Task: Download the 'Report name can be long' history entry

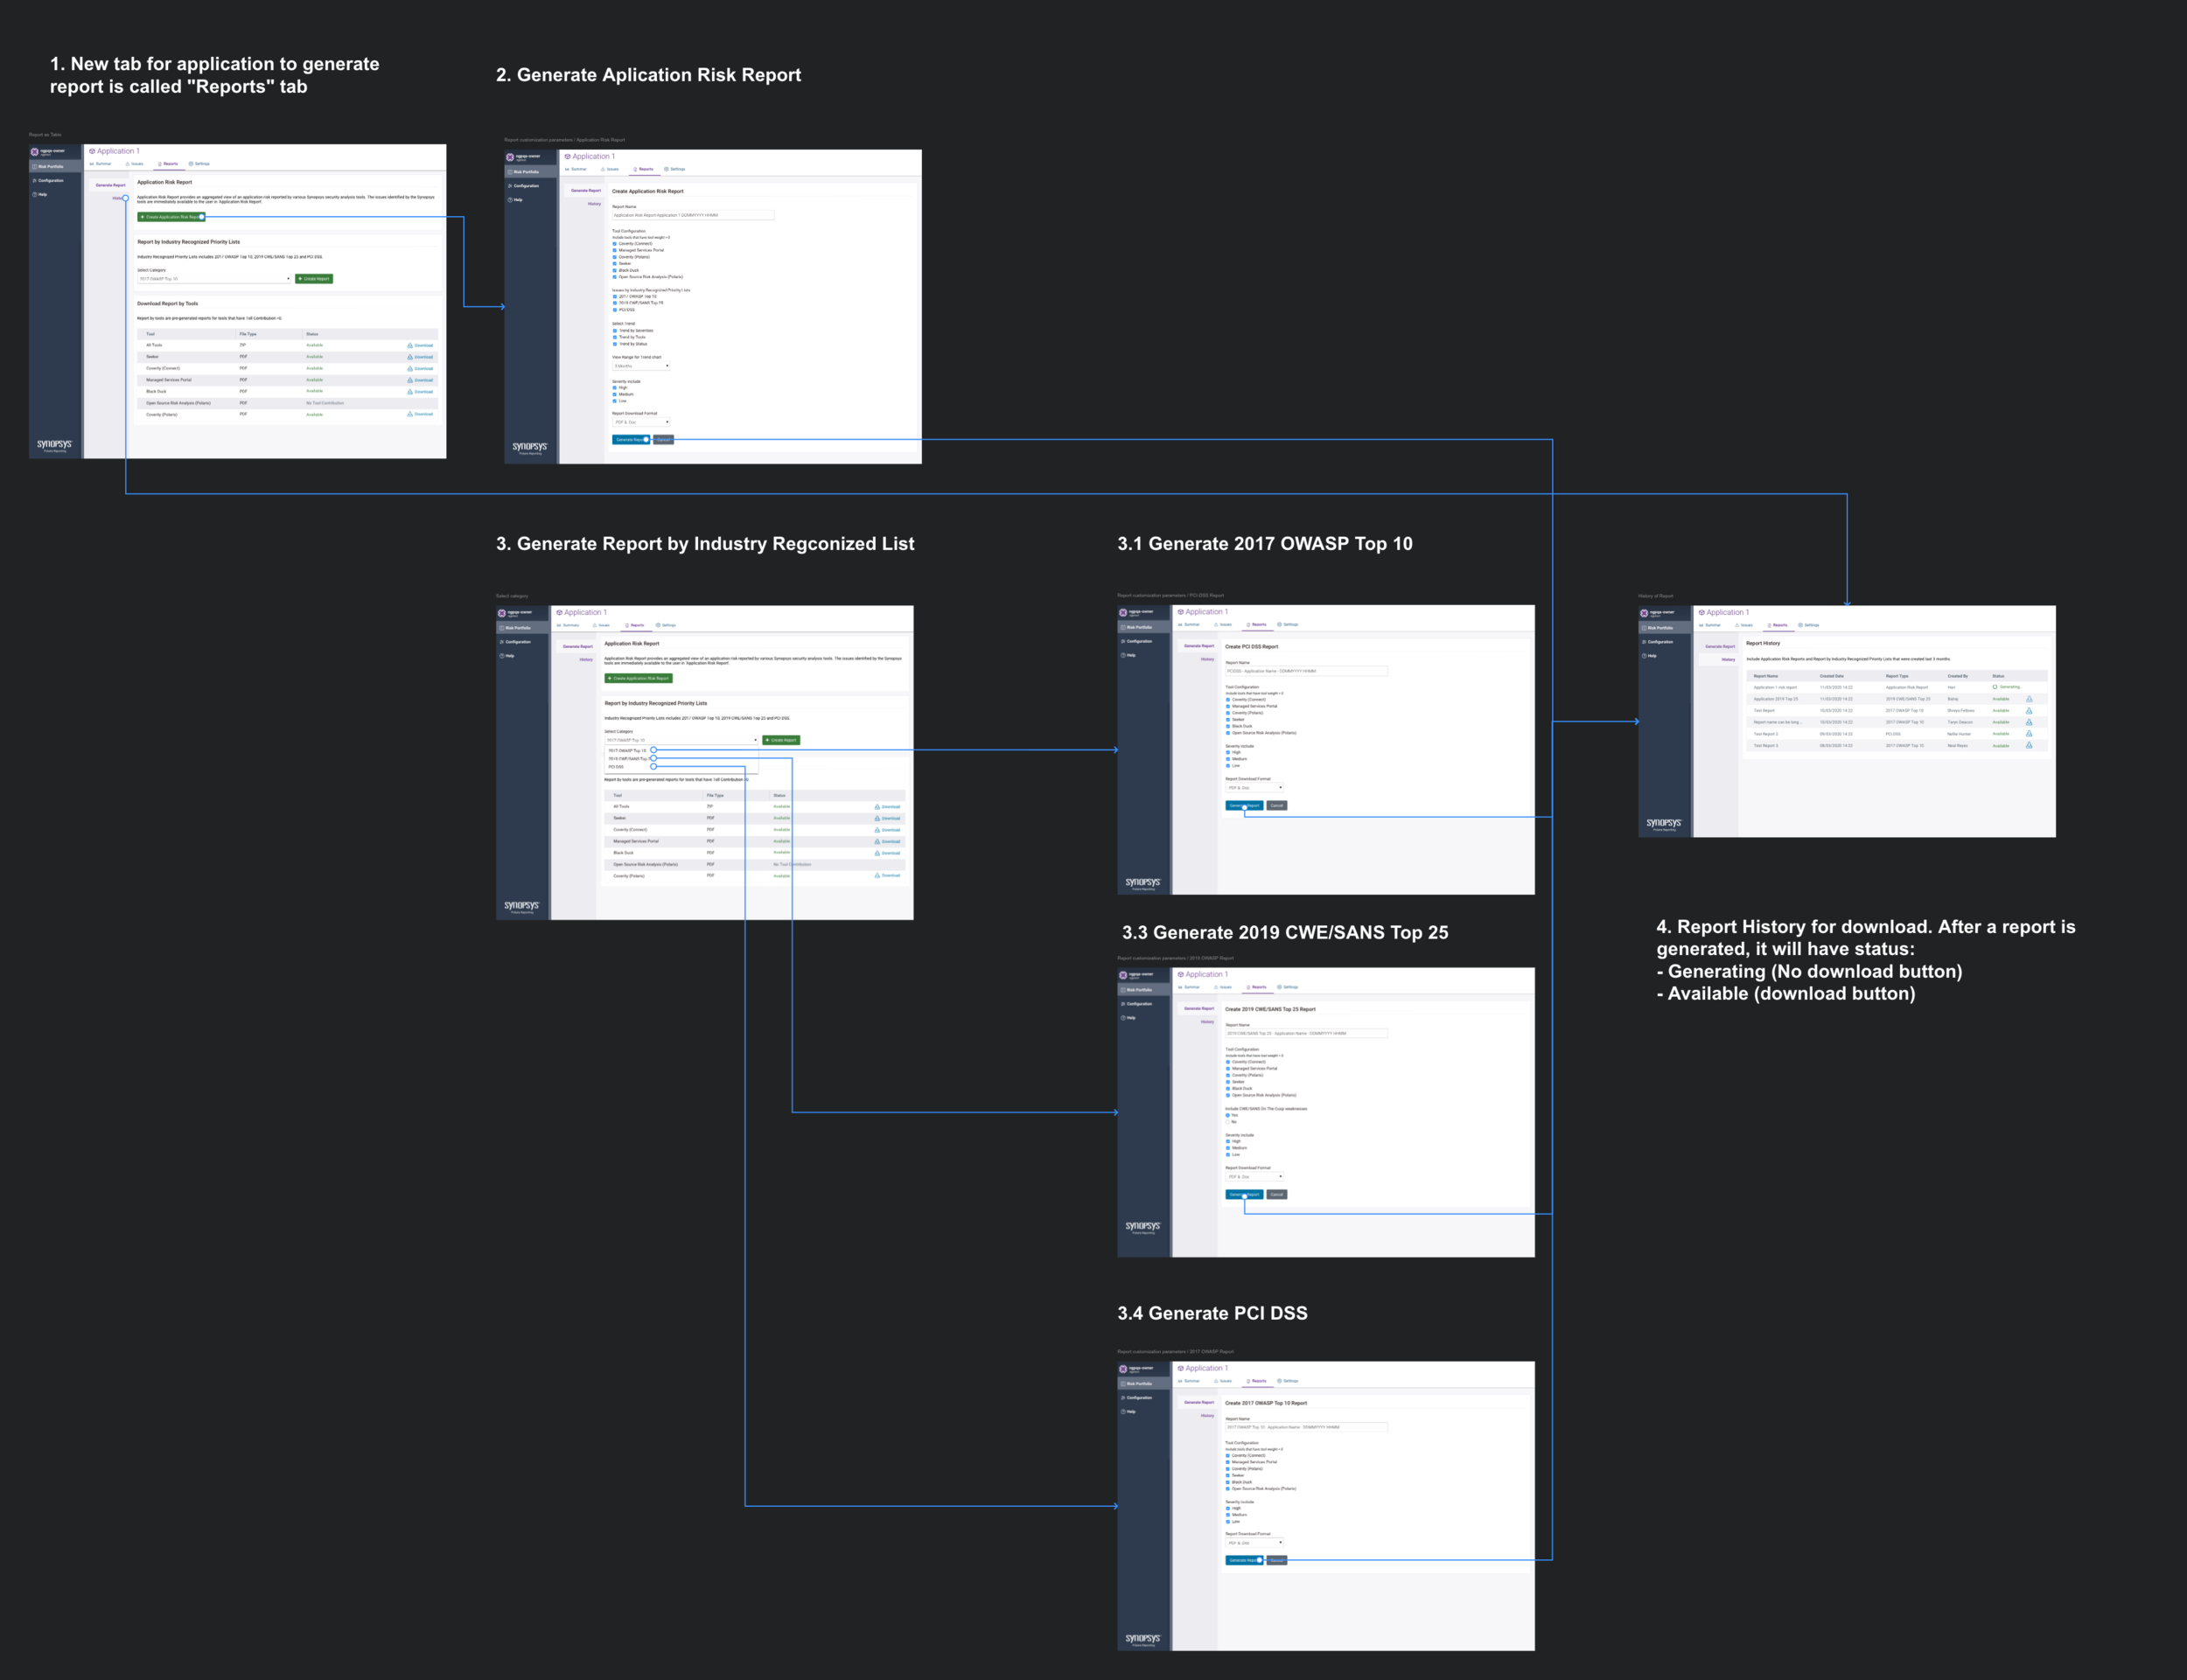Action: (2029, 722)
